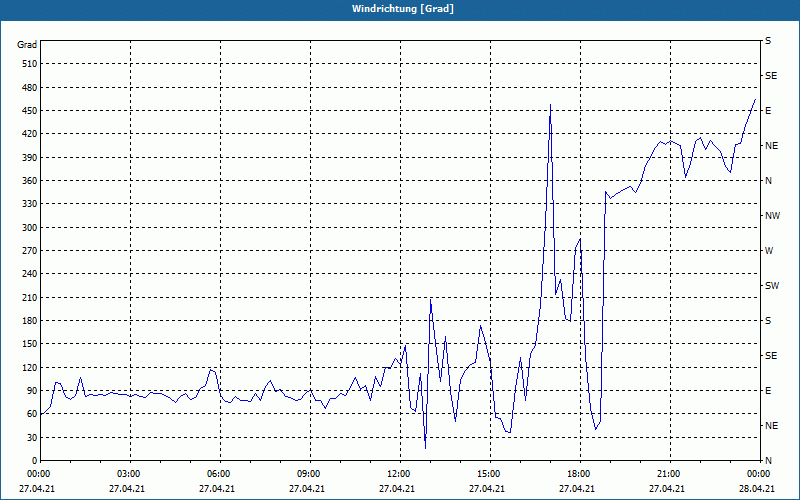This screenshot has width=800, height=500.
Task: Click the 27.04.21 date under 12:00
Action: point(397,489)
